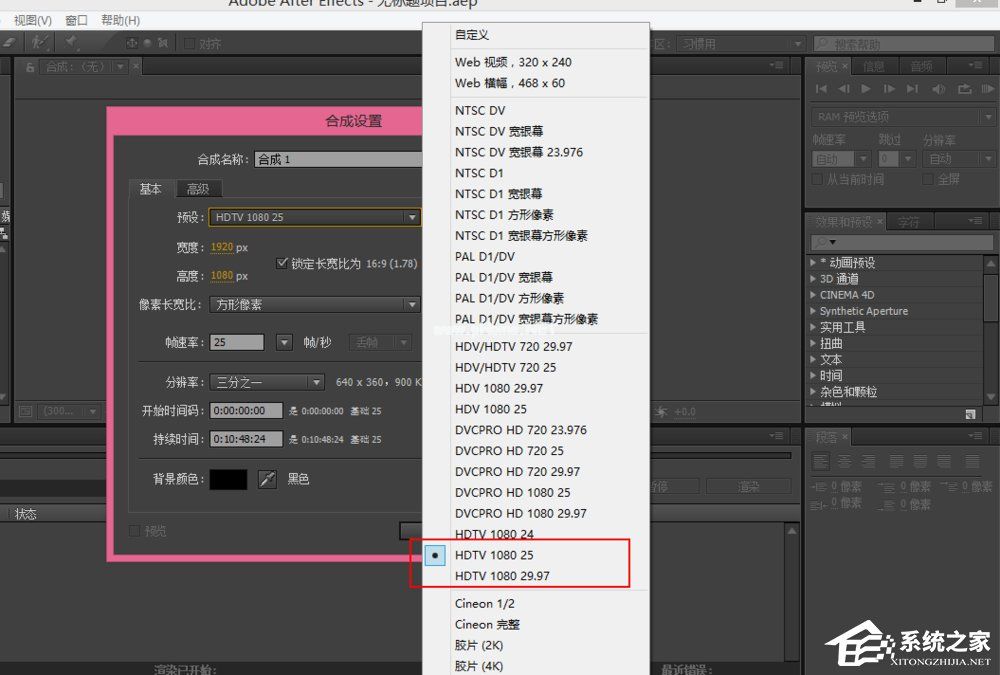The width and height of the screenshot is (1000, 675).
Task: Choose the DVCPRO HD 1080 25 preset
Action: click(514, 492)
